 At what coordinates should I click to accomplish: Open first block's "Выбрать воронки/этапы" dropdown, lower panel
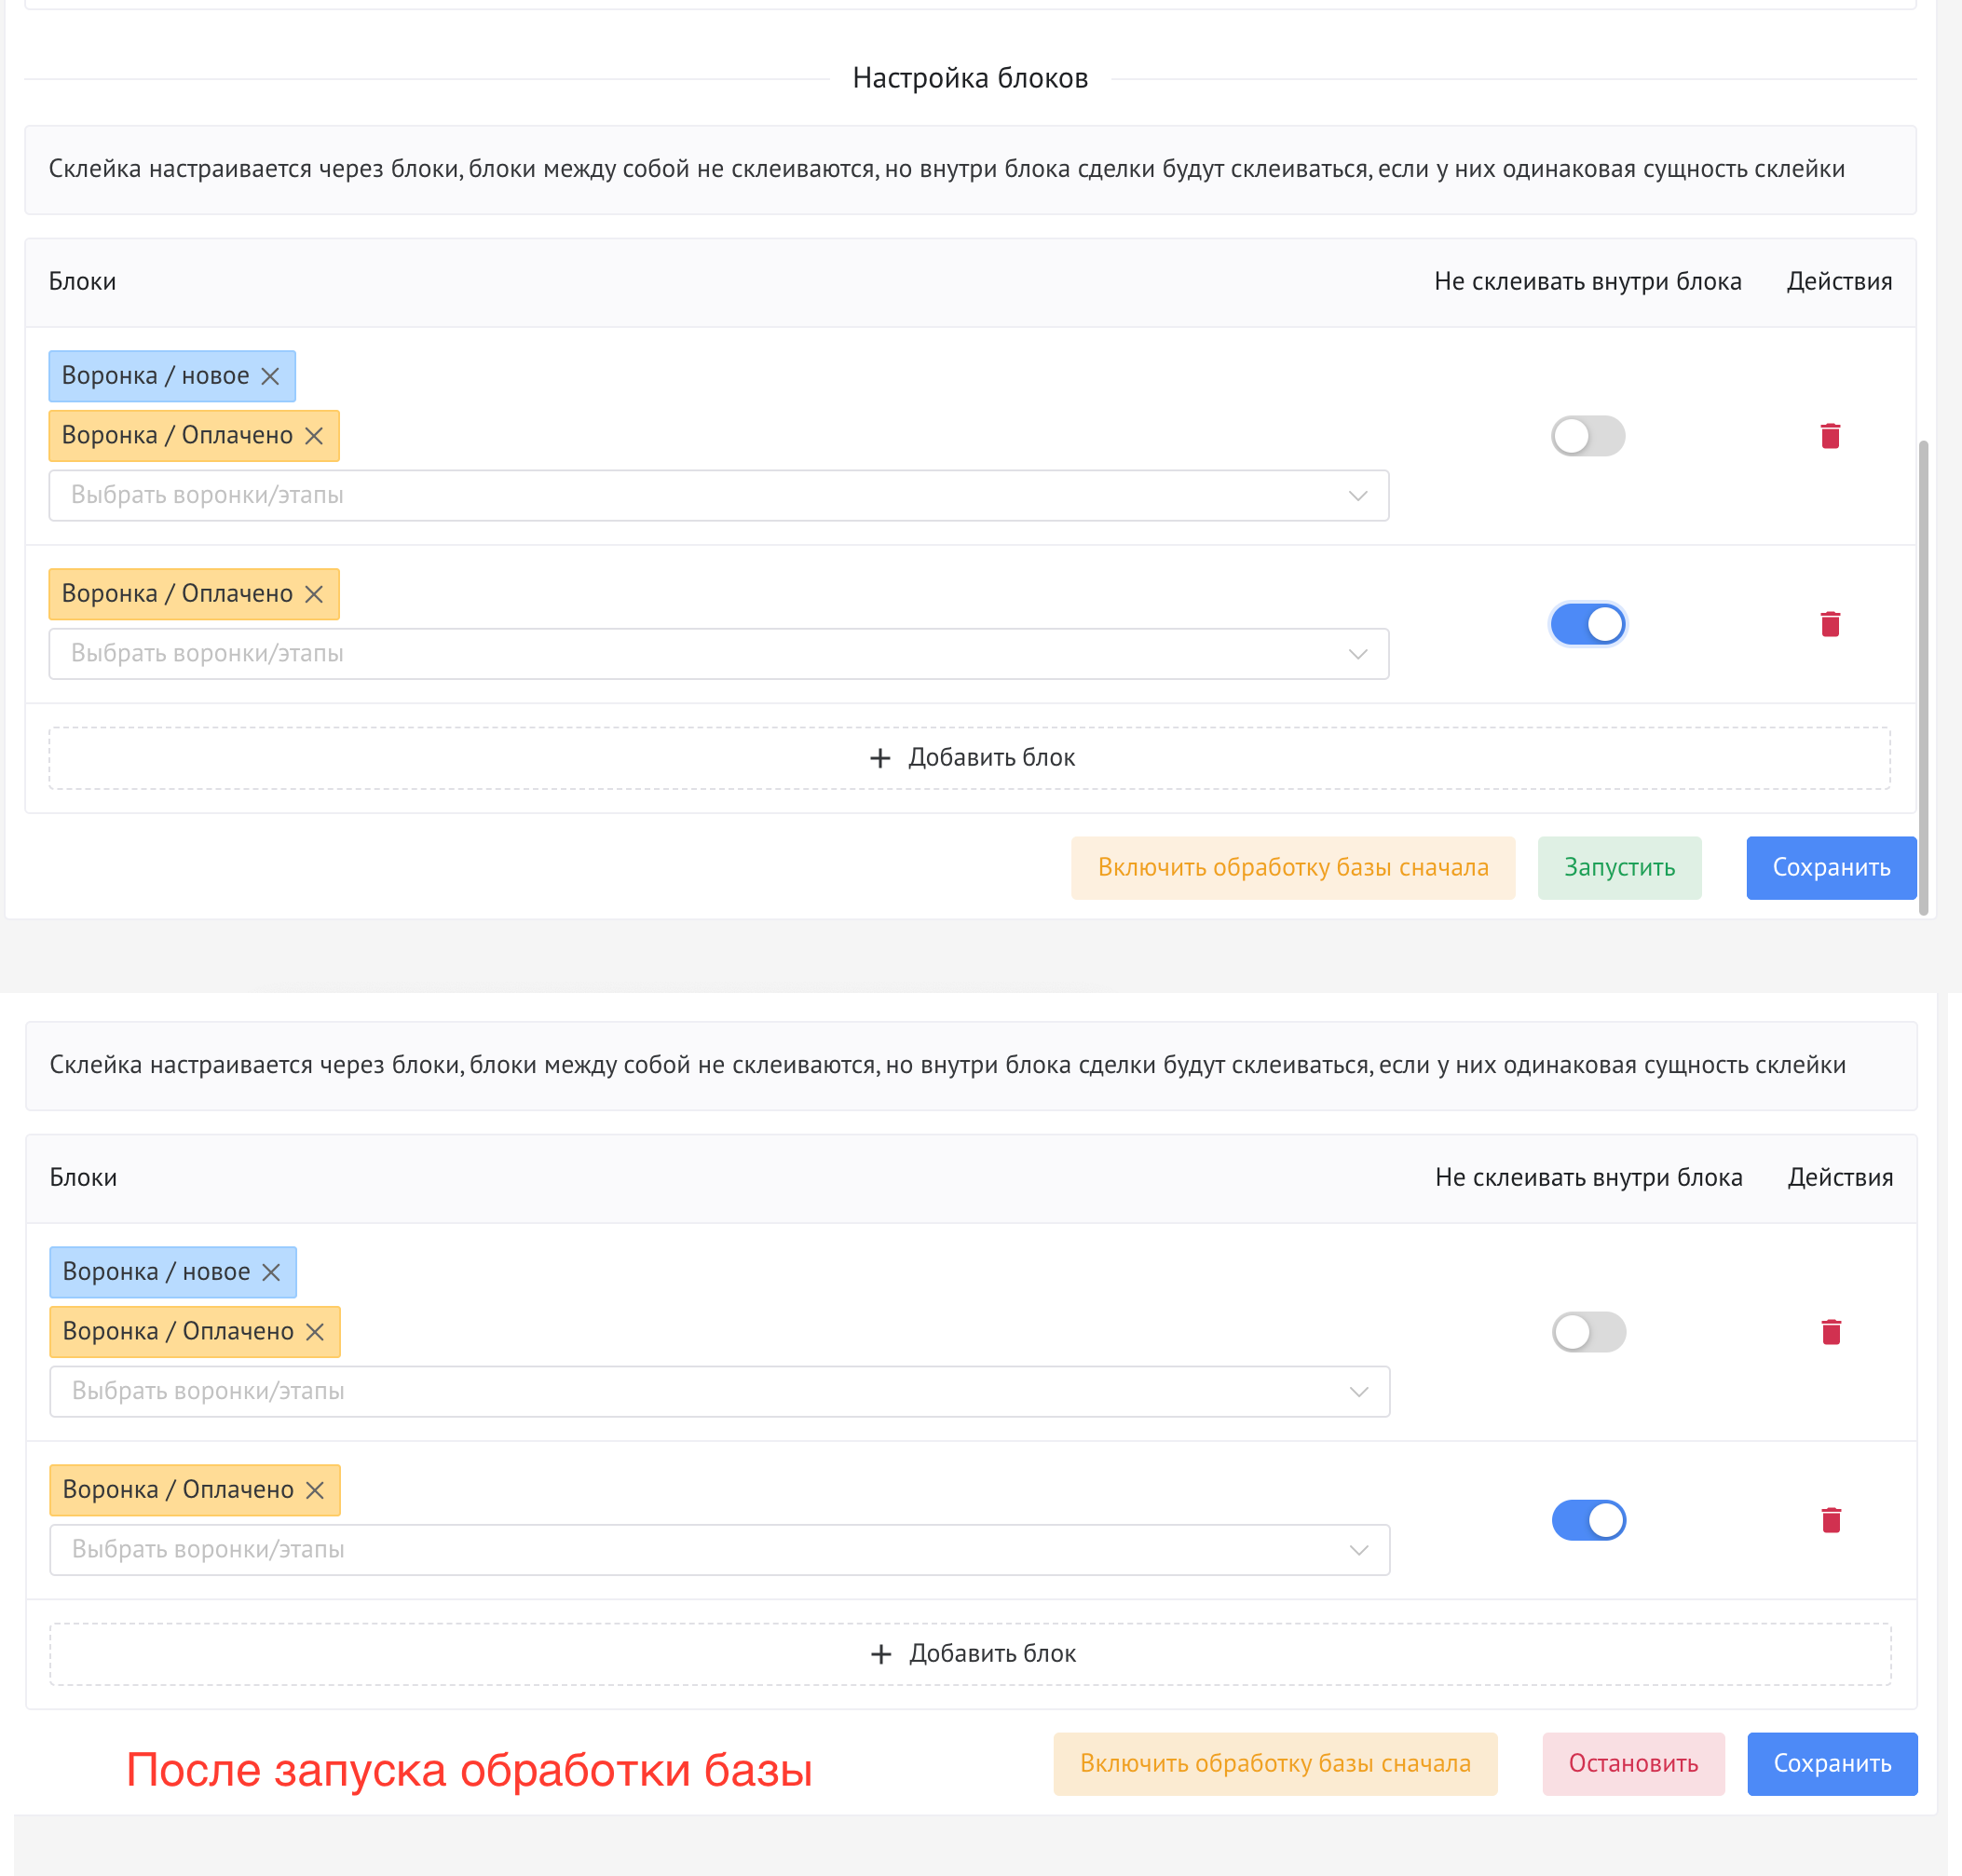[x=719, y=1391]
